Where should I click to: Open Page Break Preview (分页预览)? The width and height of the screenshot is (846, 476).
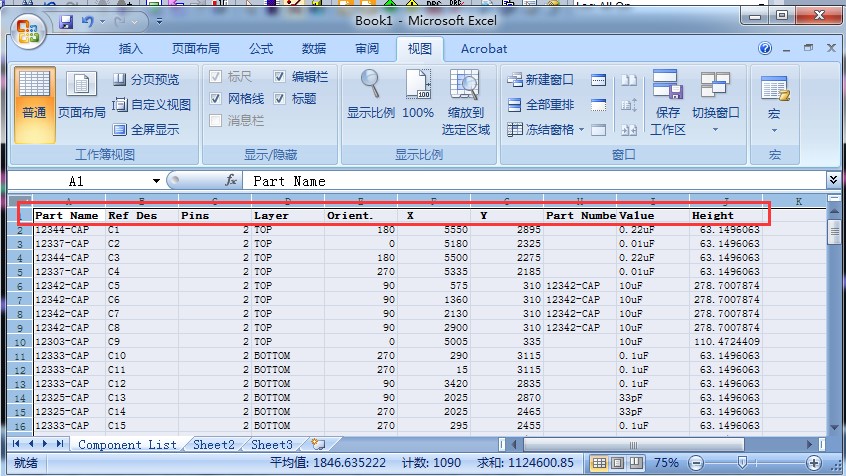[x=146, y=80]
